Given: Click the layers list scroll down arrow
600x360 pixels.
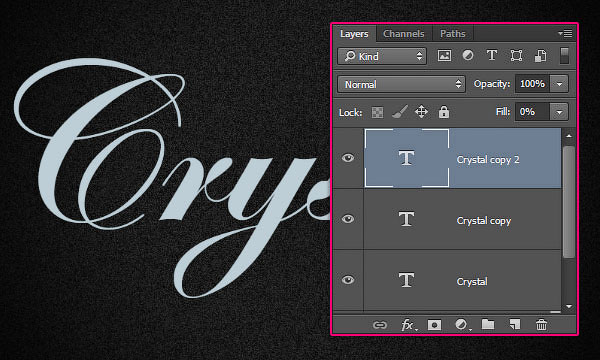Looking at the screenshot, I should click(x=569, y=306).
